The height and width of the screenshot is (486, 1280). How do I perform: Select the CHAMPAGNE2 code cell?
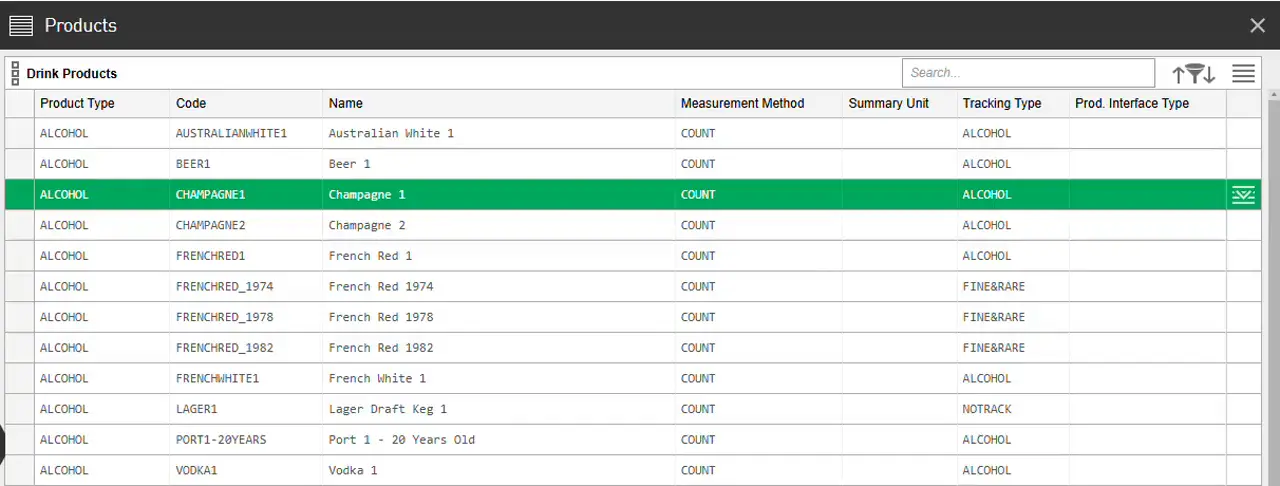[x=246, y=225]
